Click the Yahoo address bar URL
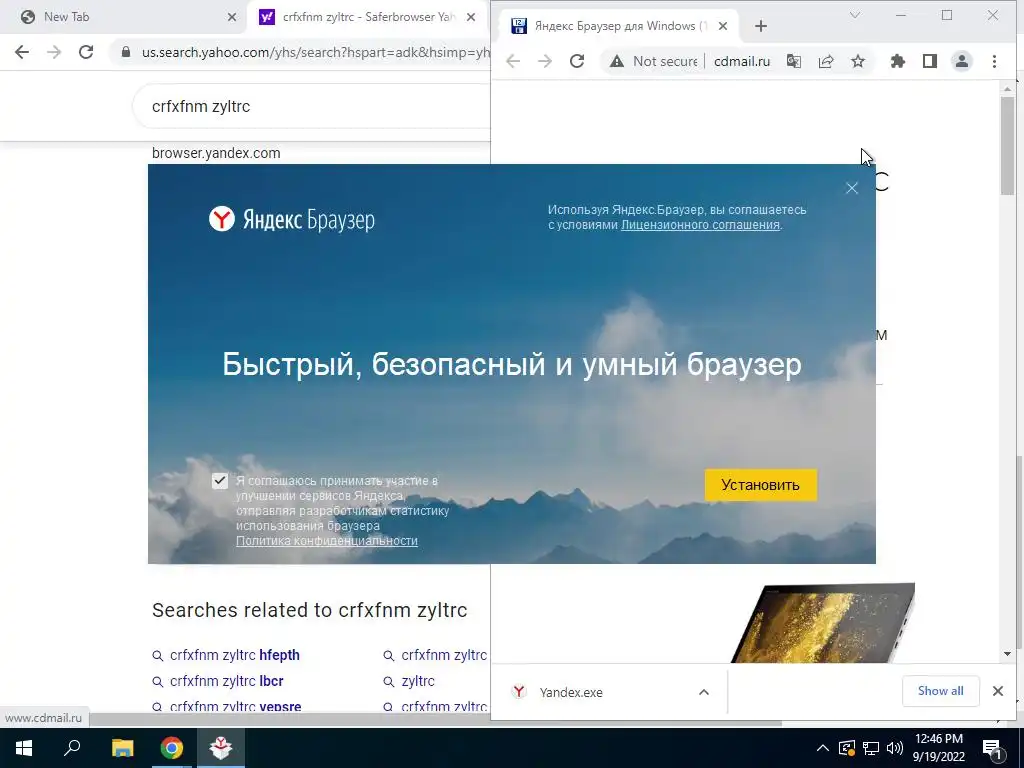 point(315,53)
